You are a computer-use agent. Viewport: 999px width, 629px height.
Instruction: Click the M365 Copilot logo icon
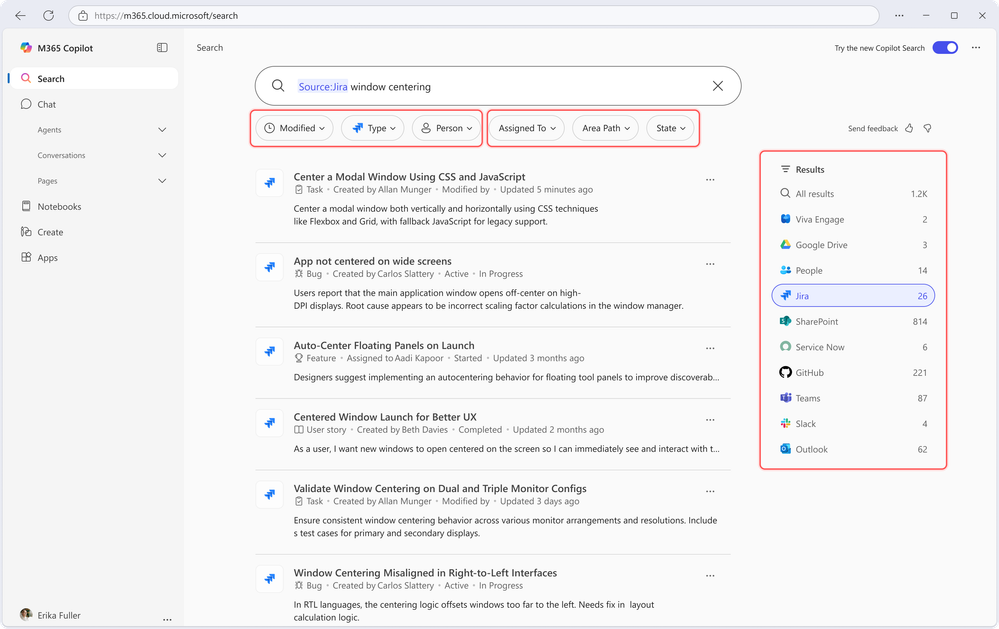tap(26, 48)
